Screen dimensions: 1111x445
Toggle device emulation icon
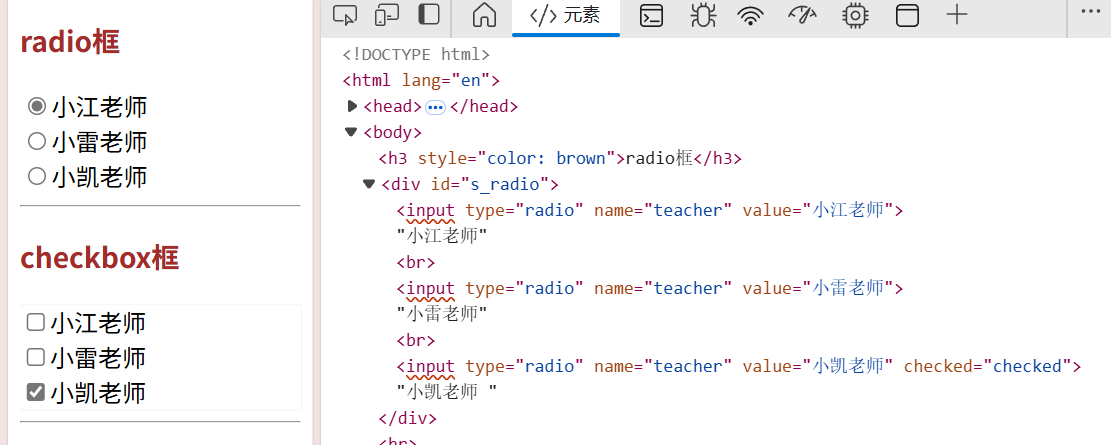coord(387,15)
